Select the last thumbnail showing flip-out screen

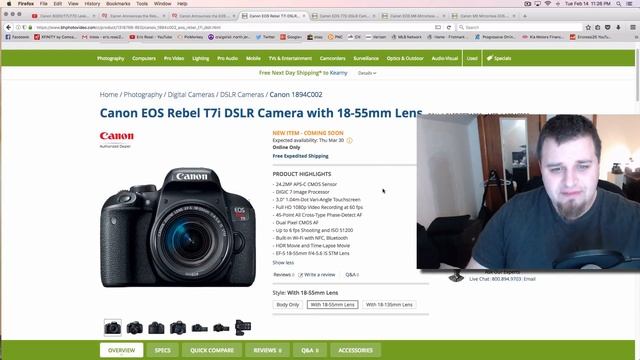tap(243, 327)
